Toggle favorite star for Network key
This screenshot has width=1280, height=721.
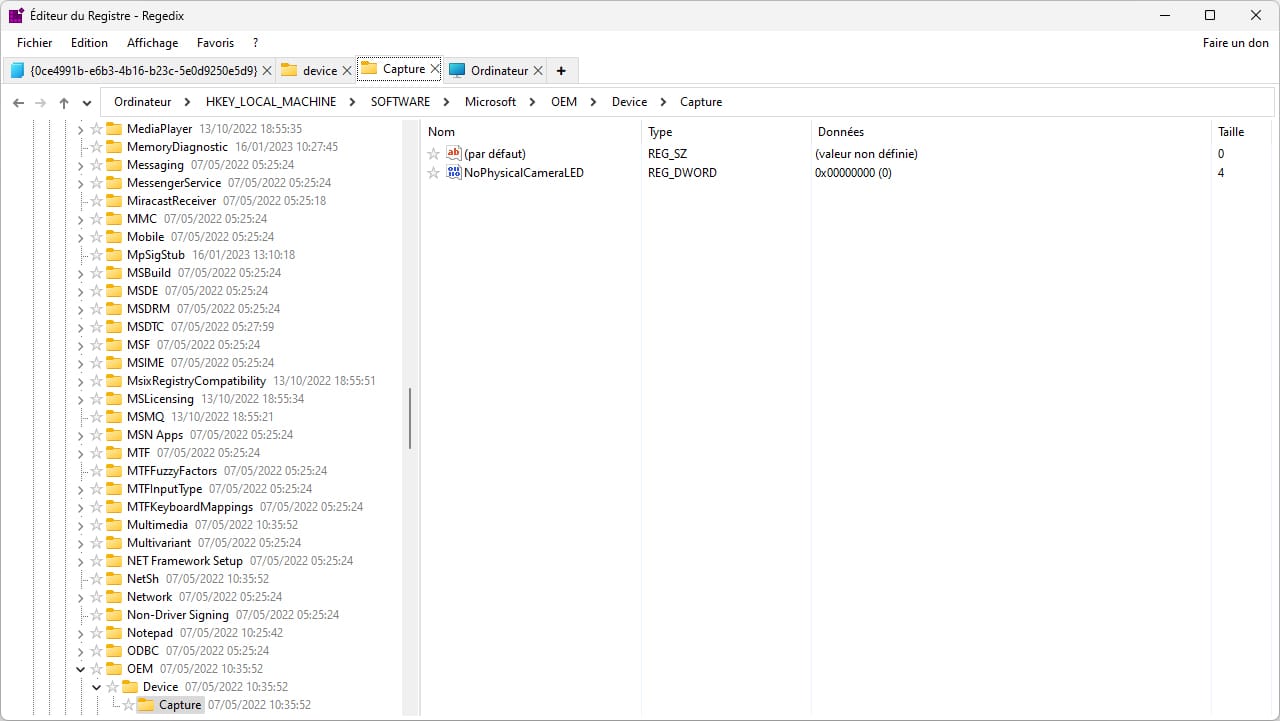click(x=97, y=597)
